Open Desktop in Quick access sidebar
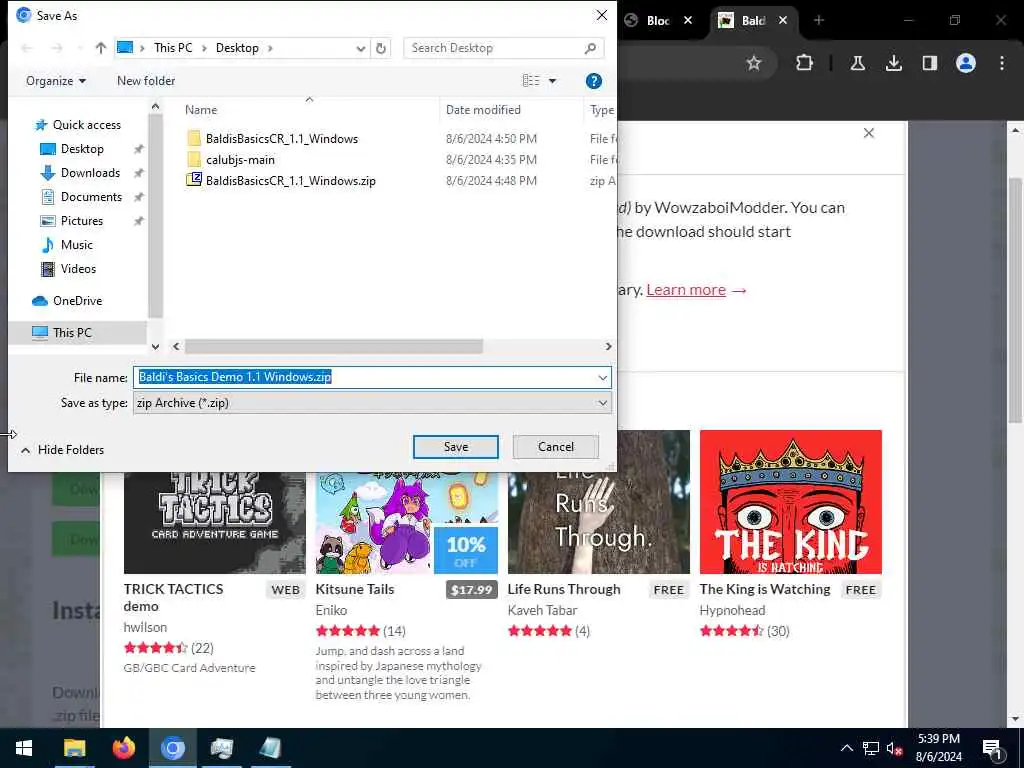The height and width of the screenshot is (768, 1024). 82,149
